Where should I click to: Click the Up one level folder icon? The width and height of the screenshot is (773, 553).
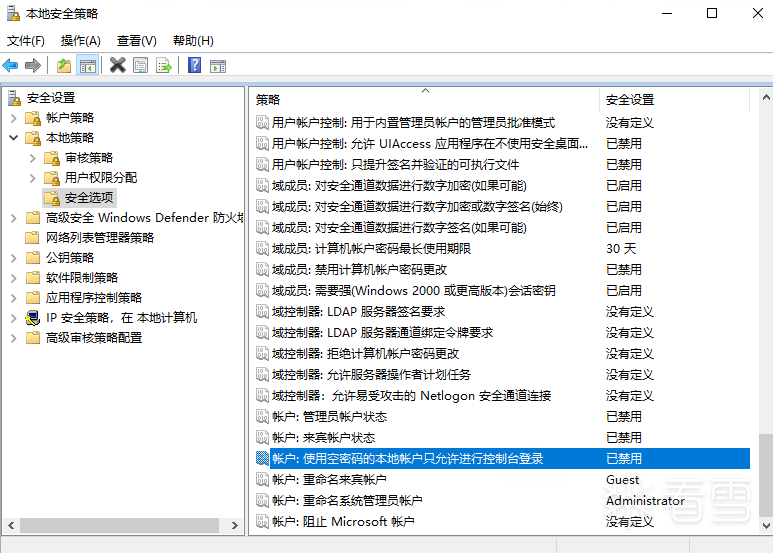click(x=64, y=65)
